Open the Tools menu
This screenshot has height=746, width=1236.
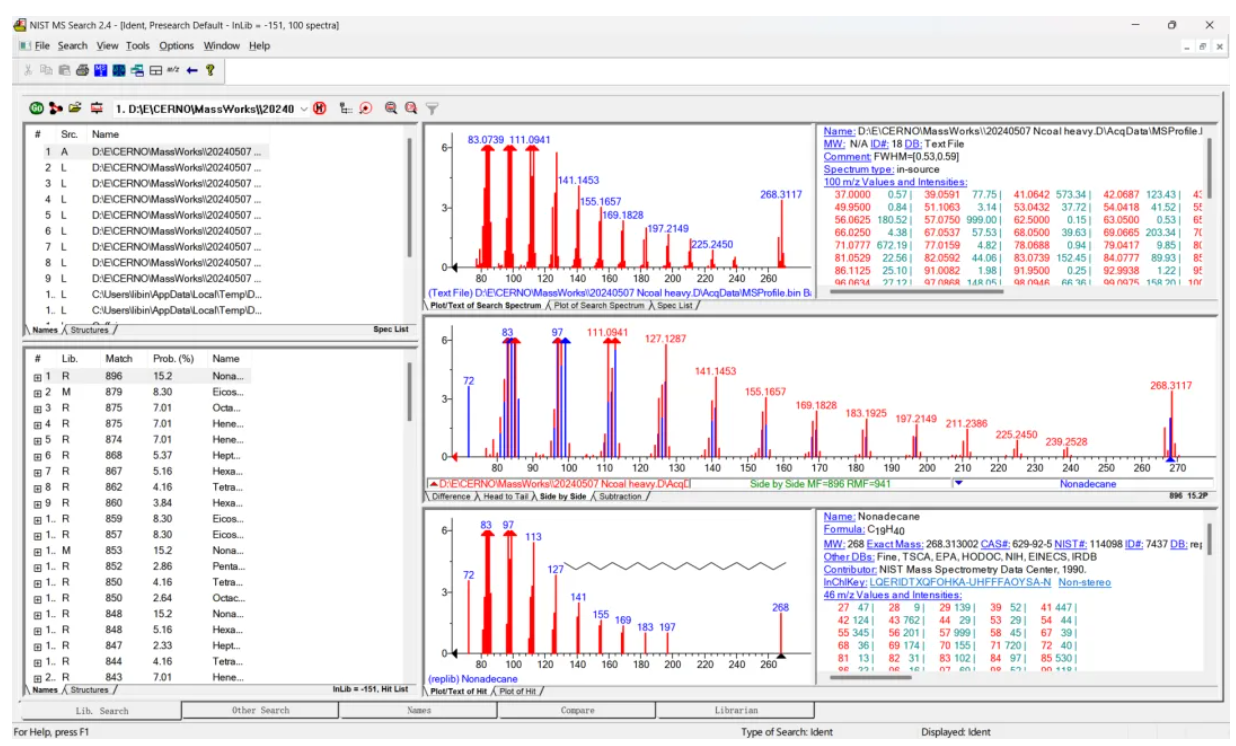coord(138,46)
